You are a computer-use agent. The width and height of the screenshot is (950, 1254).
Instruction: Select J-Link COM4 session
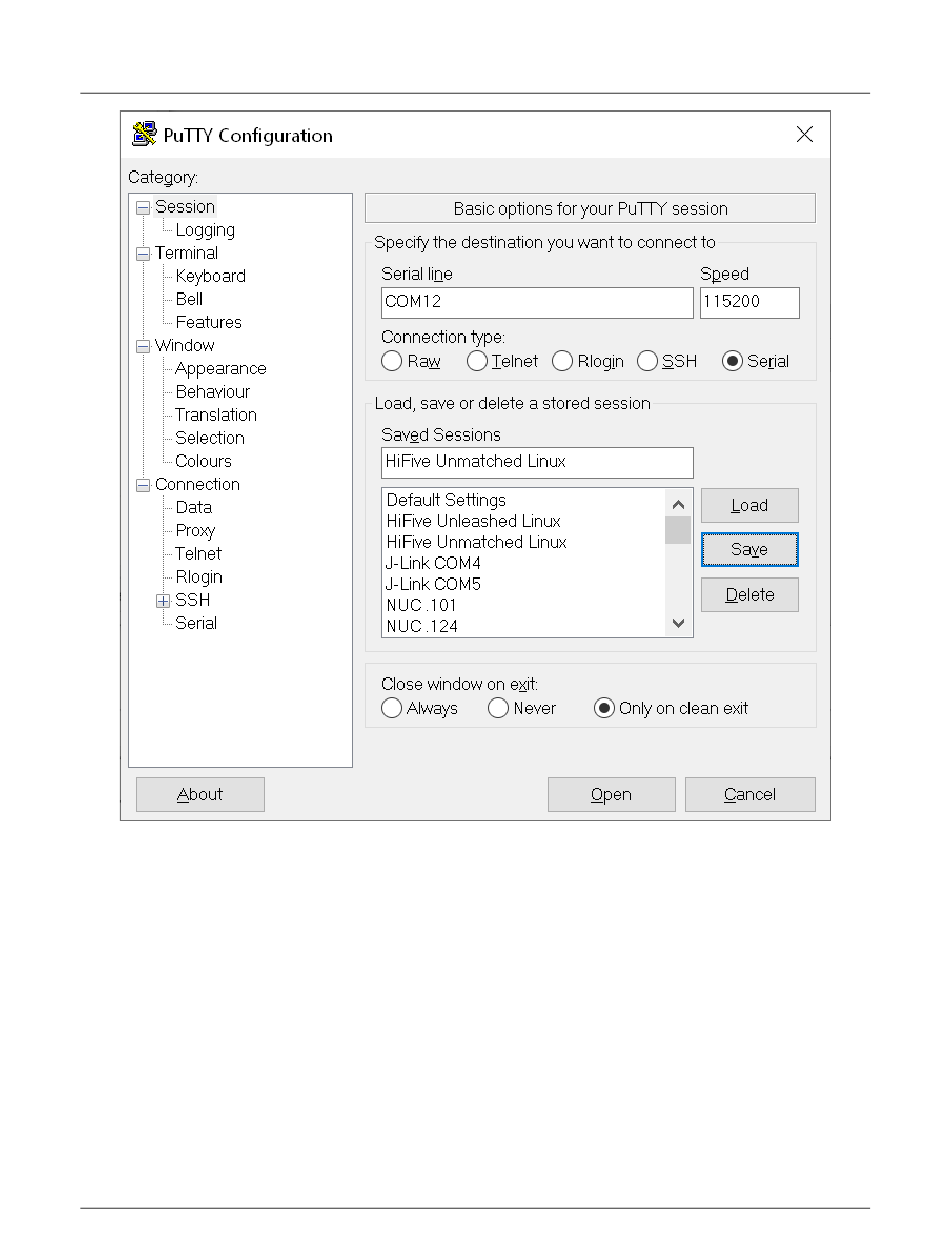coord(433,563)
